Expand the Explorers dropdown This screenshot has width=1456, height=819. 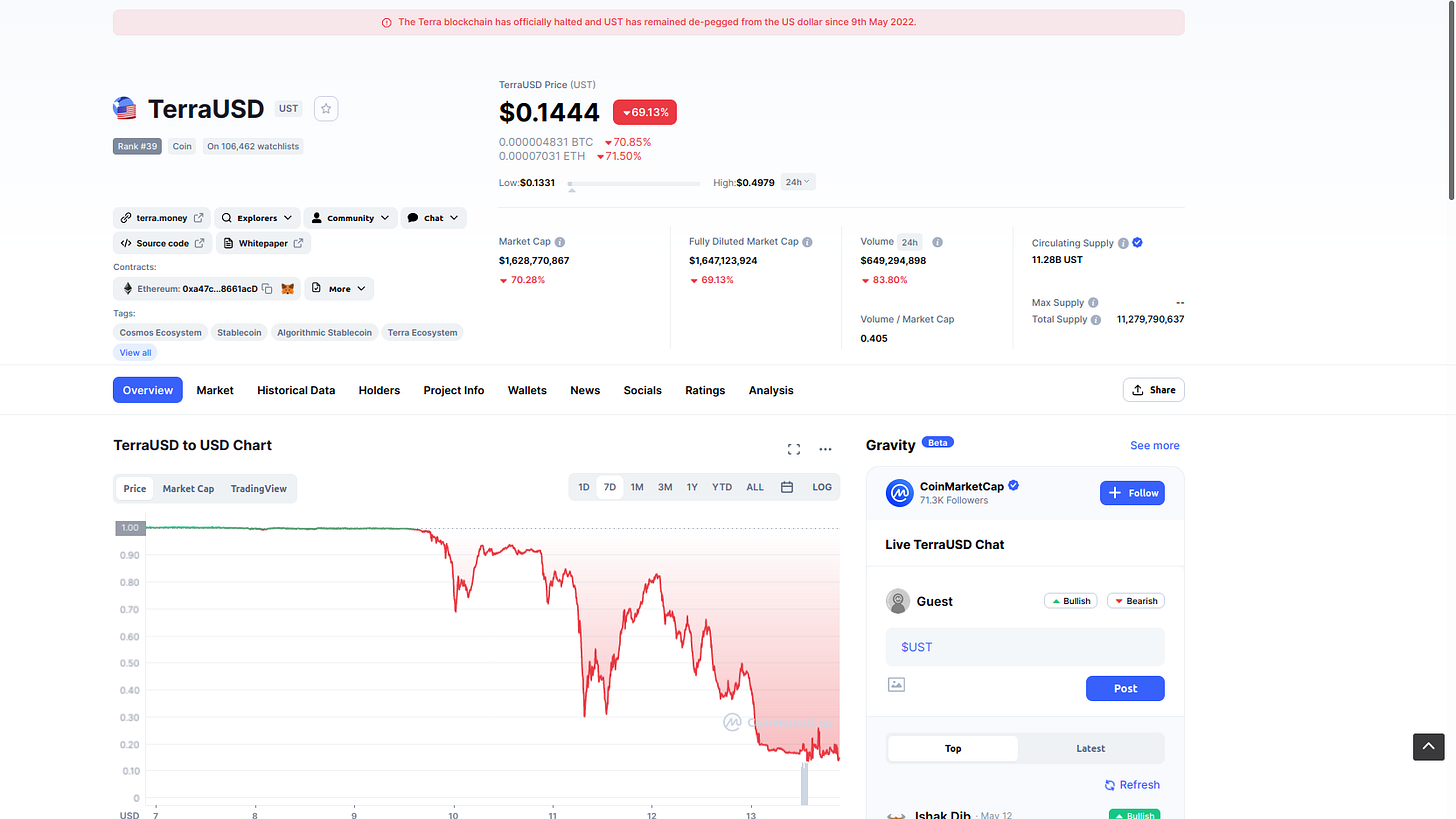coord(257,218)
